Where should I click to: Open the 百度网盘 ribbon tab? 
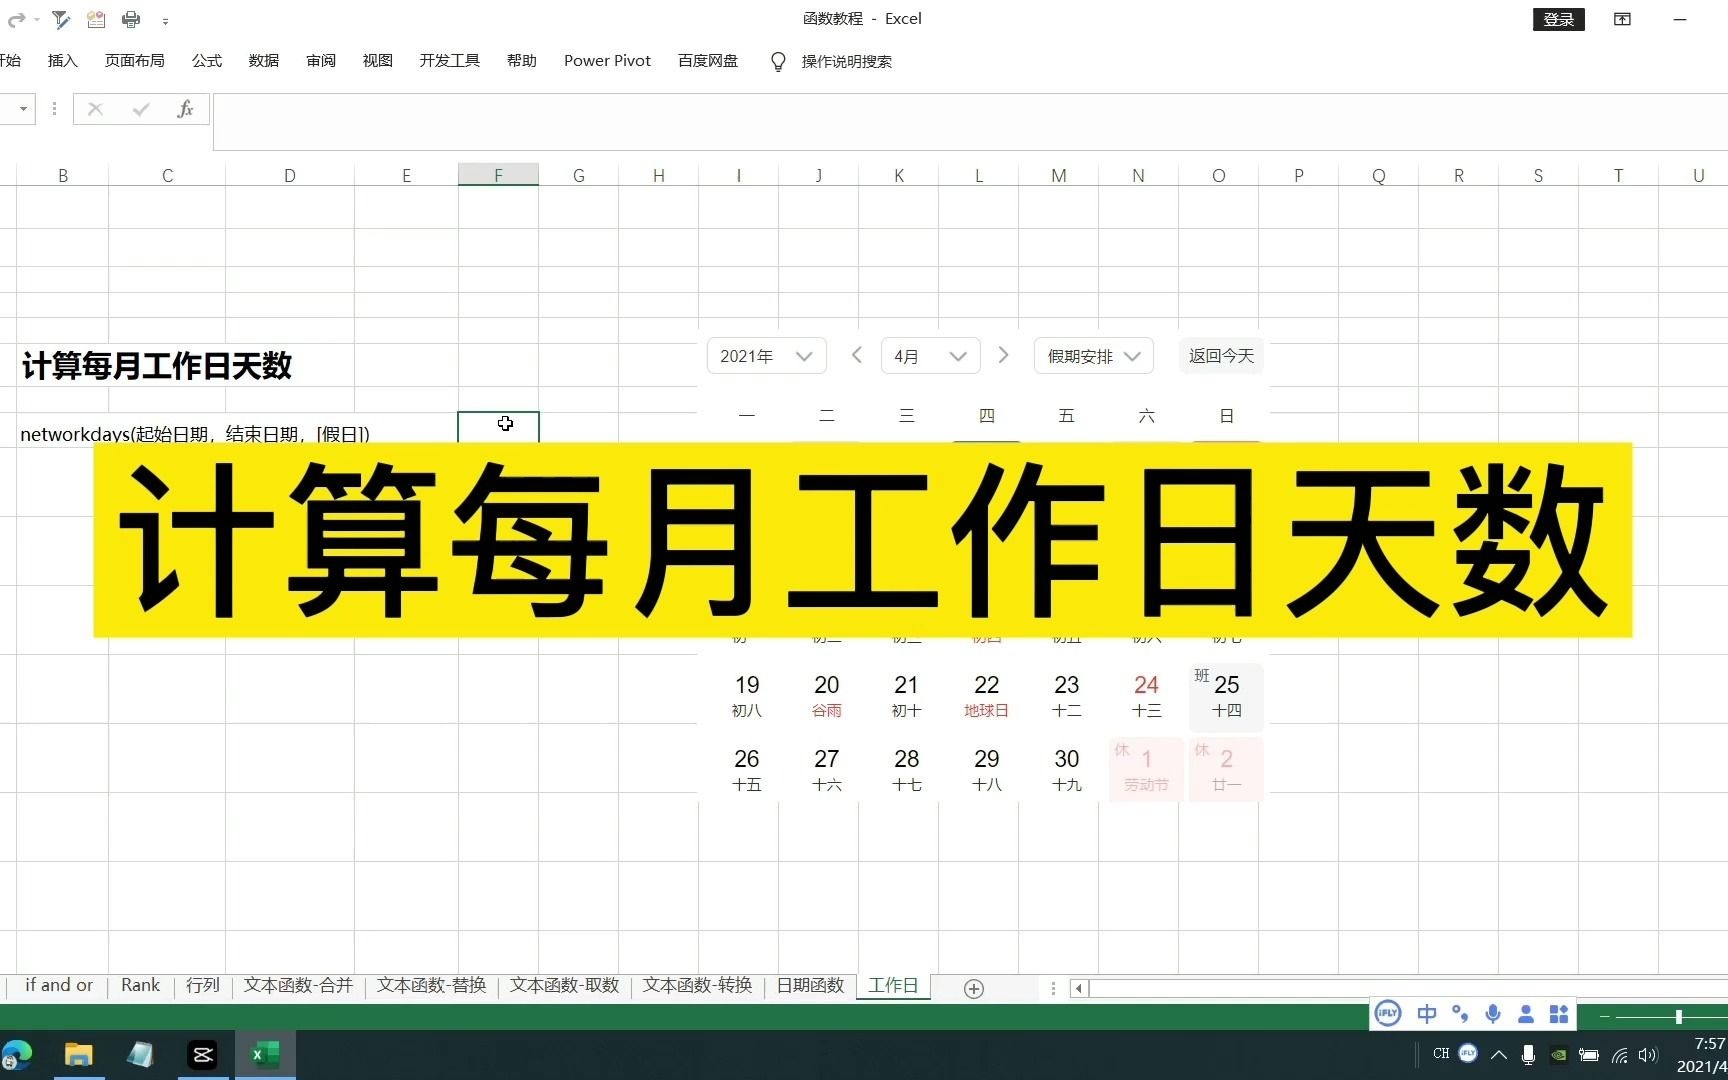(x=708, y=61)
